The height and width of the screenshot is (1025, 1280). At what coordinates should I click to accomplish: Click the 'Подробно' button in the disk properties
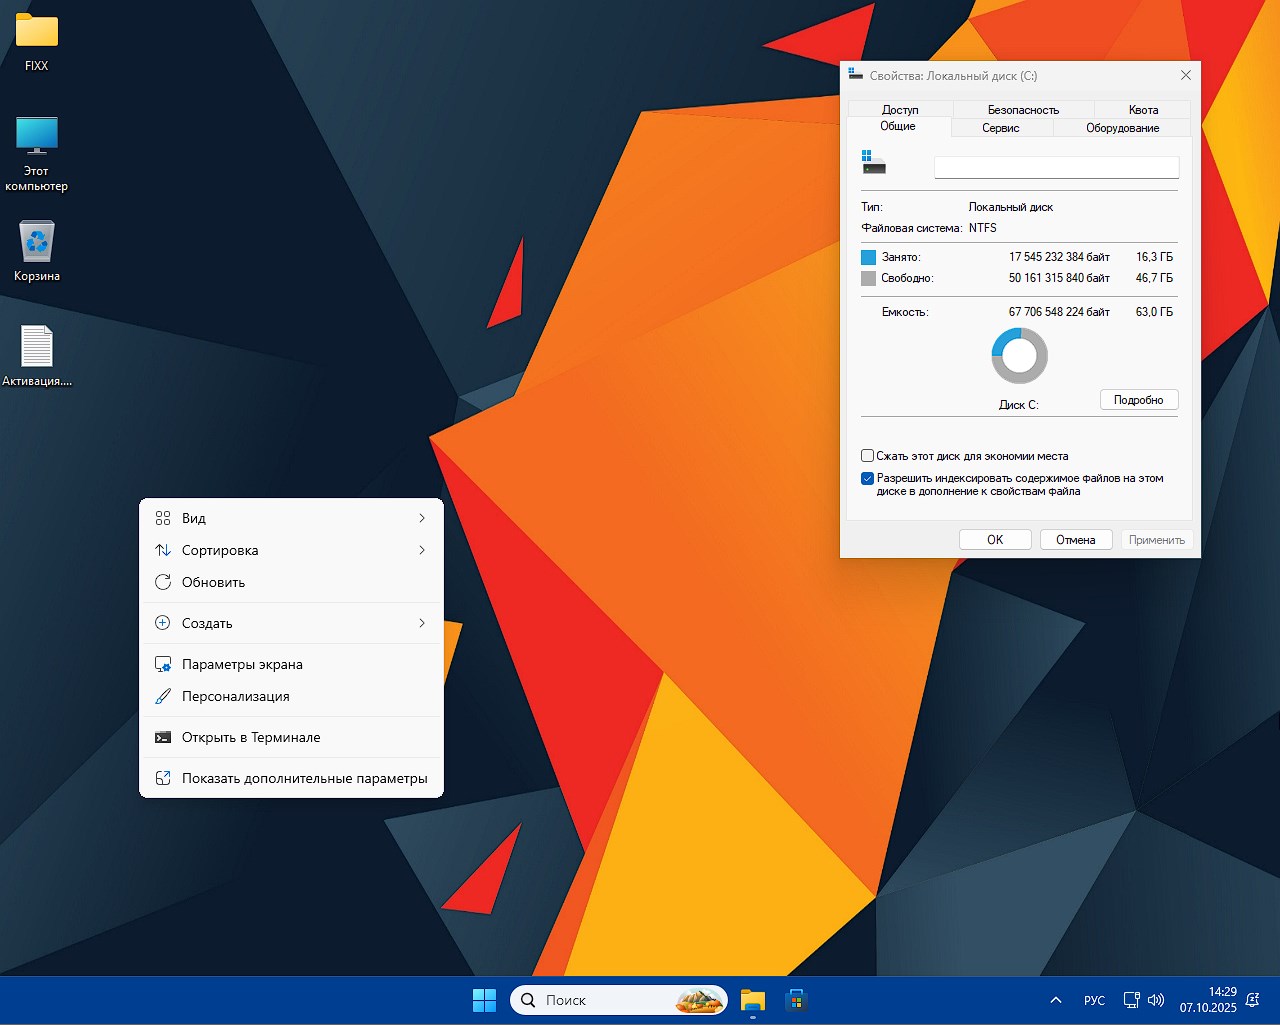click(1139, 399)
